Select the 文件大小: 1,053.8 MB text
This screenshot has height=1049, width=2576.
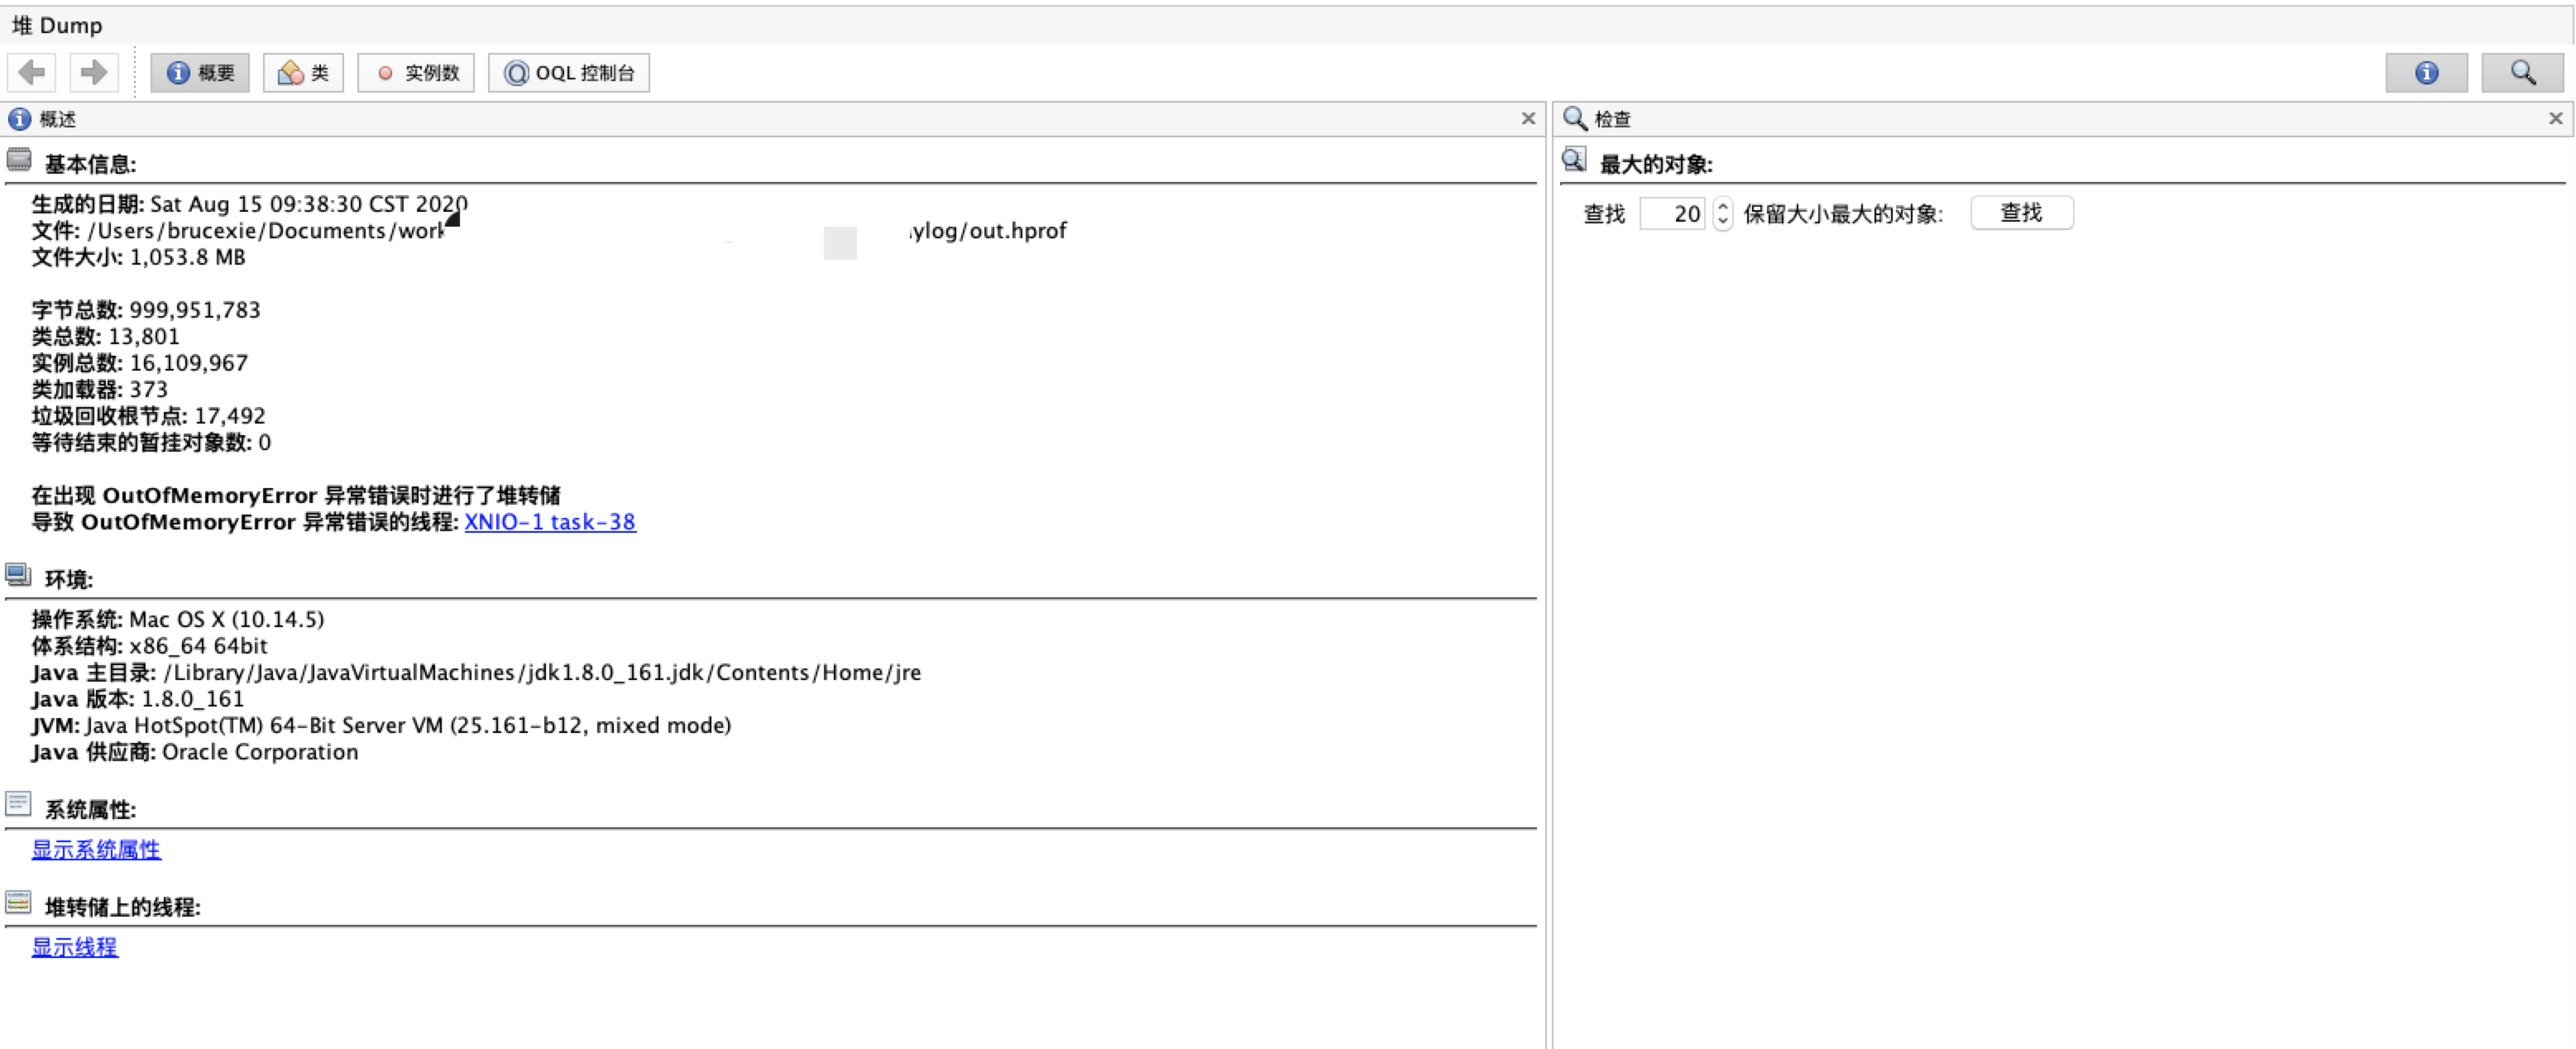(x=139, y=257)
